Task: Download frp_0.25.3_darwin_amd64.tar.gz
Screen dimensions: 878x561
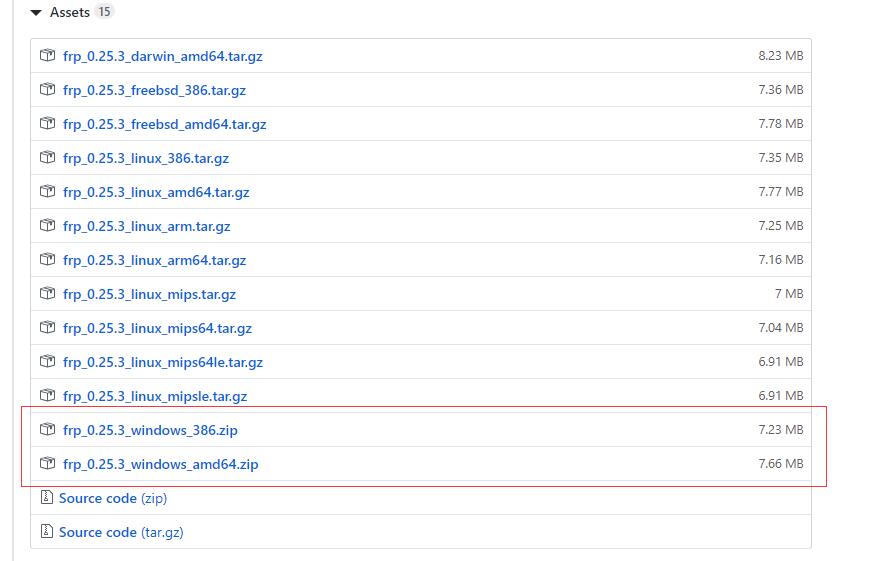Action: pyautogui.click(x=162, y=57)
